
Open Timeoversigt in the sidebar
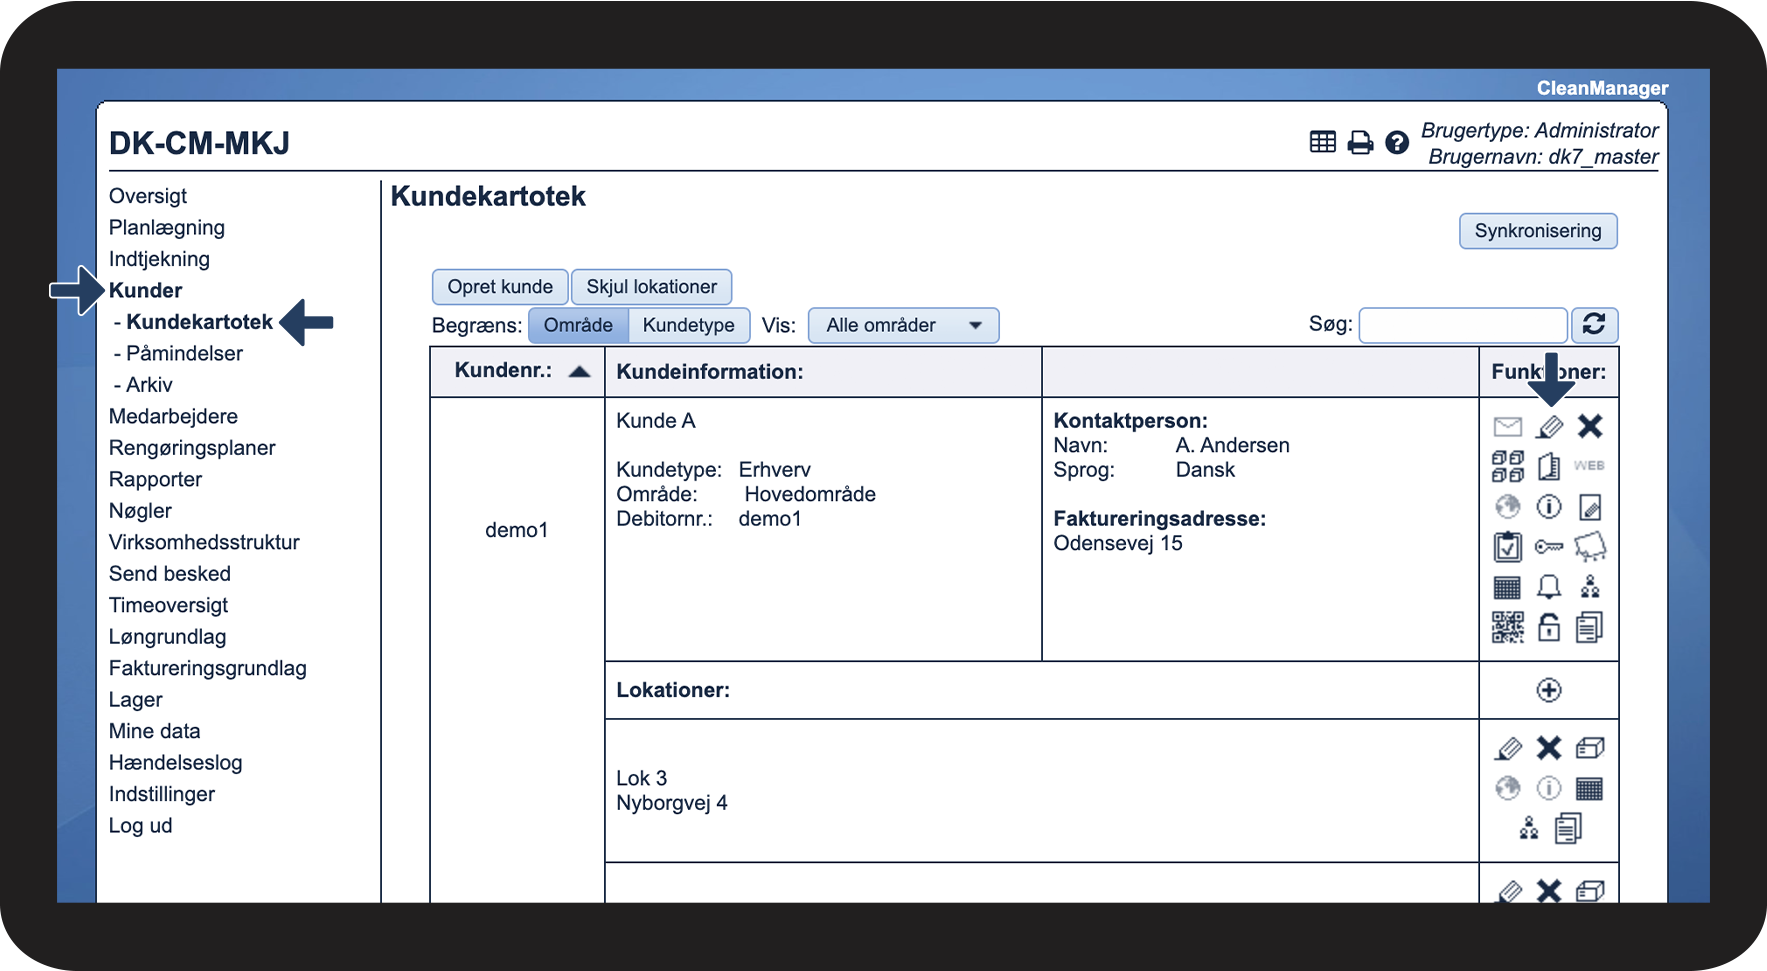168,606
